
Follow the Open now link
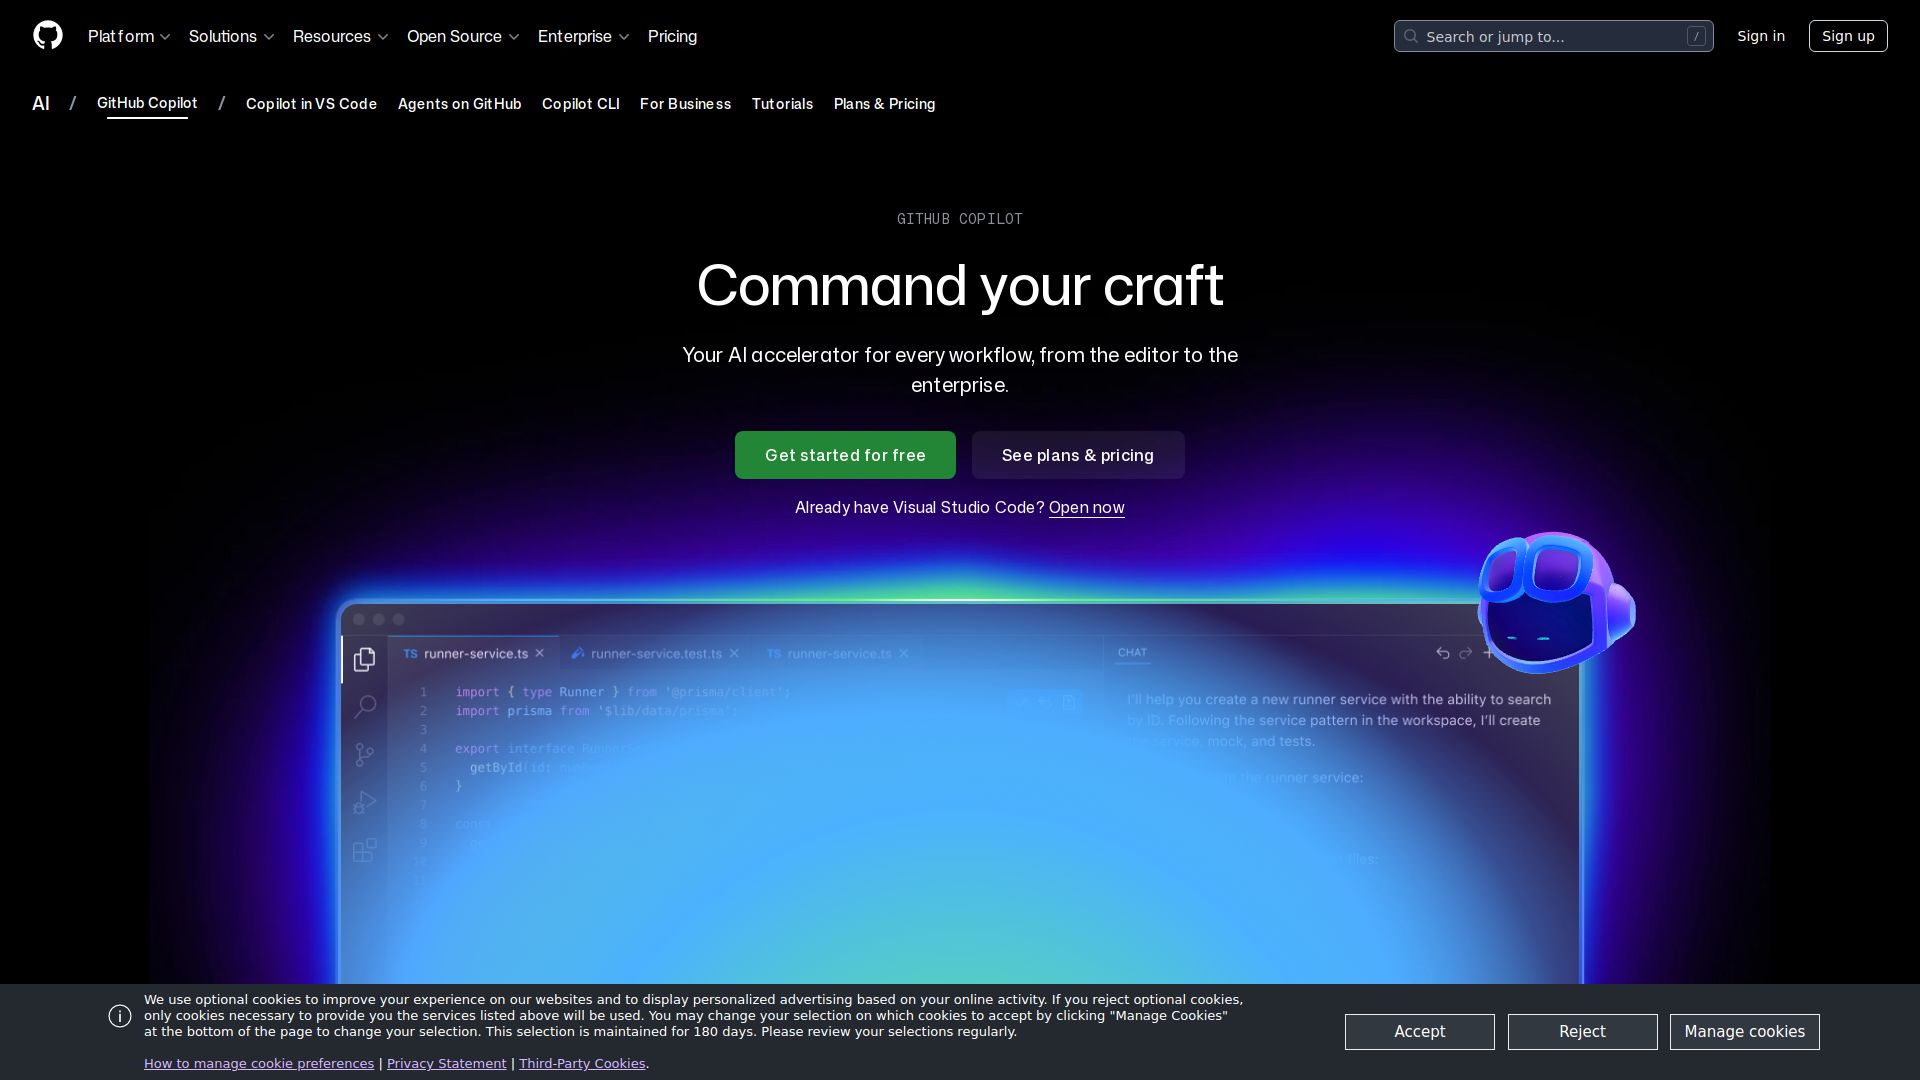(x=1086, y=508)
